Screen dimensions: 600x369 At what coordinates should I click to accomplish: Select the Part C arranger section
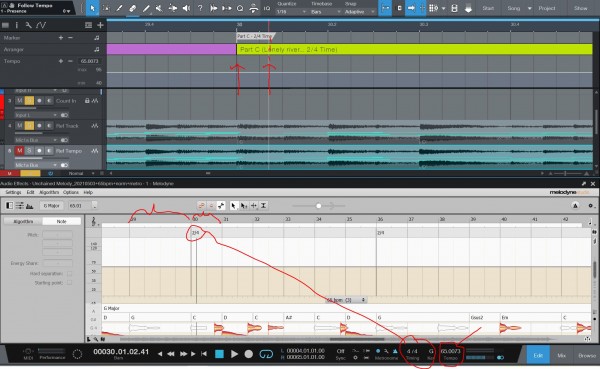414,49
